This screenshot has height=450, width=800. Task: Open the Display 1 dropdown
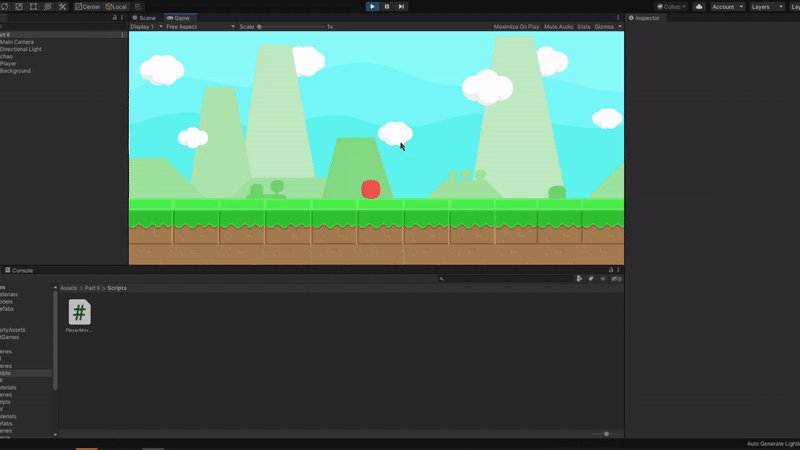tap(145, 27)
